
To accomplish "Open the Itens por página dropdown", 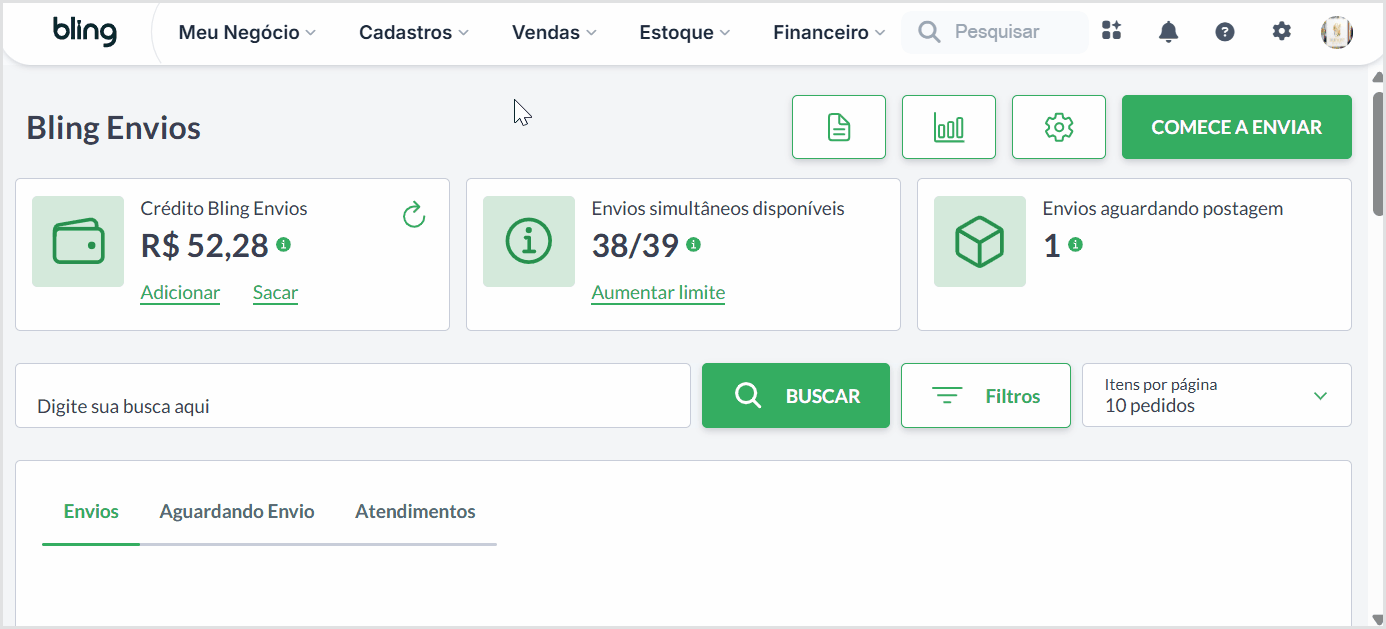I will 1217,395.
